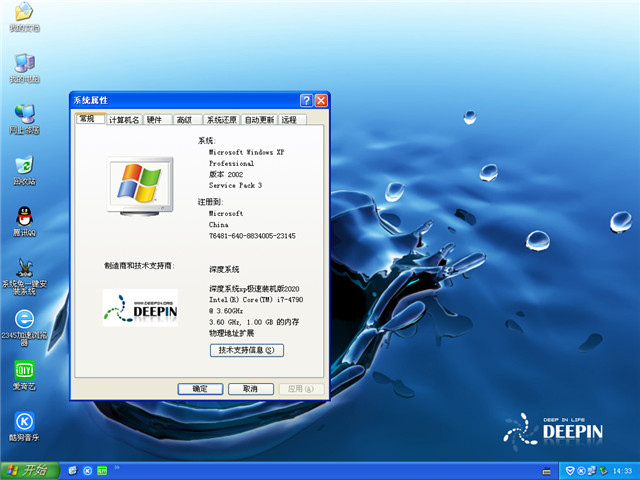
Task: Click the 技术支持信息 button
Action: (x=247, y=350)
